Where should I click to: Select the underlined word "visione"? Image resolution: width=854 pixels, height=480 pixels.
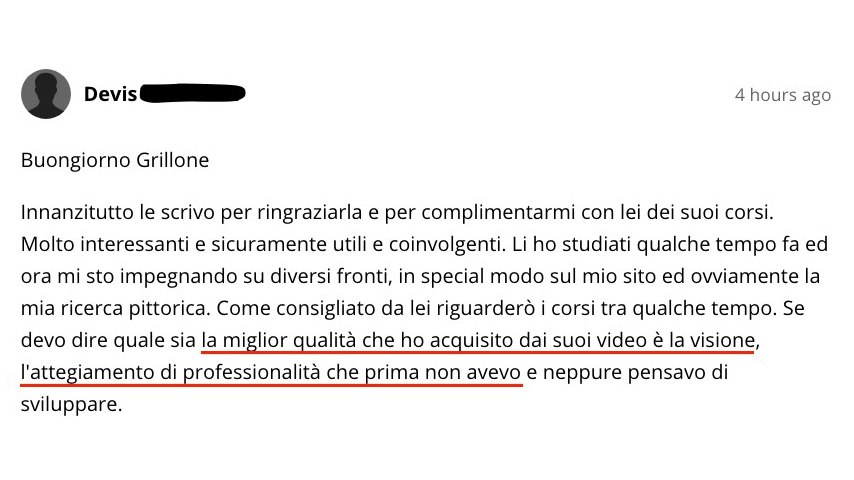(x=723, y=340)
